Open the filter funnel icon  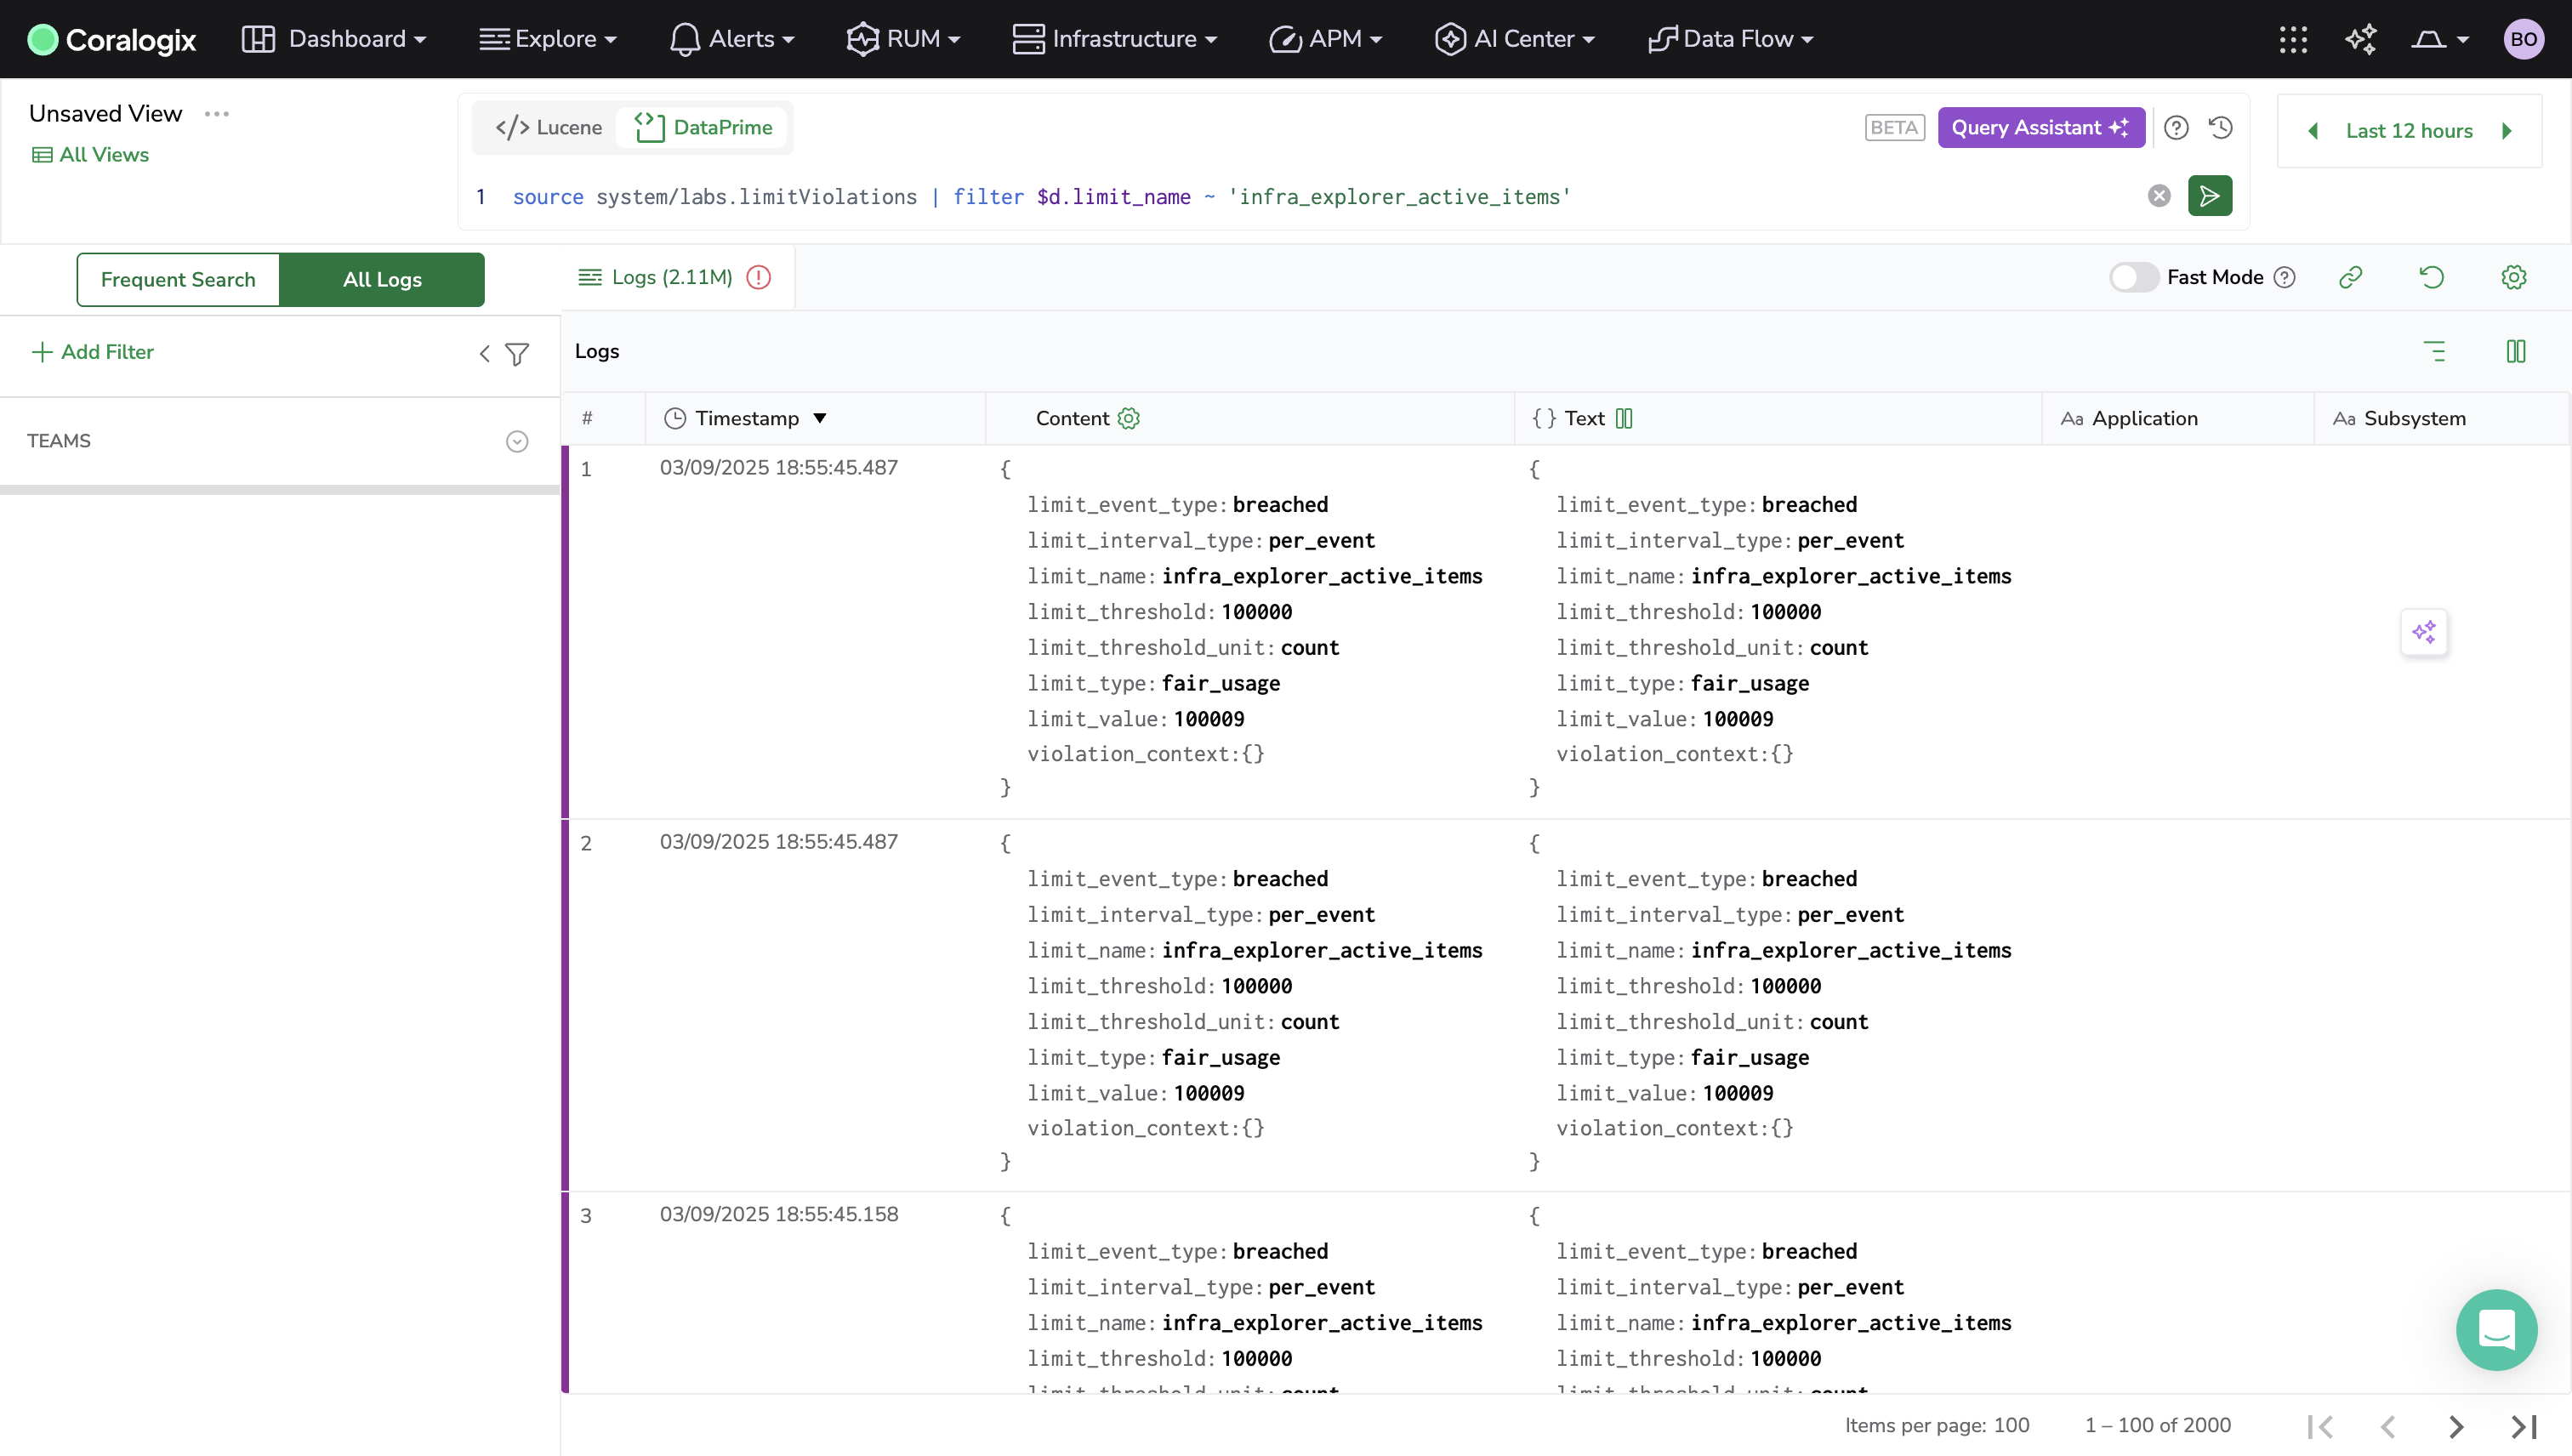coord(517,354)
